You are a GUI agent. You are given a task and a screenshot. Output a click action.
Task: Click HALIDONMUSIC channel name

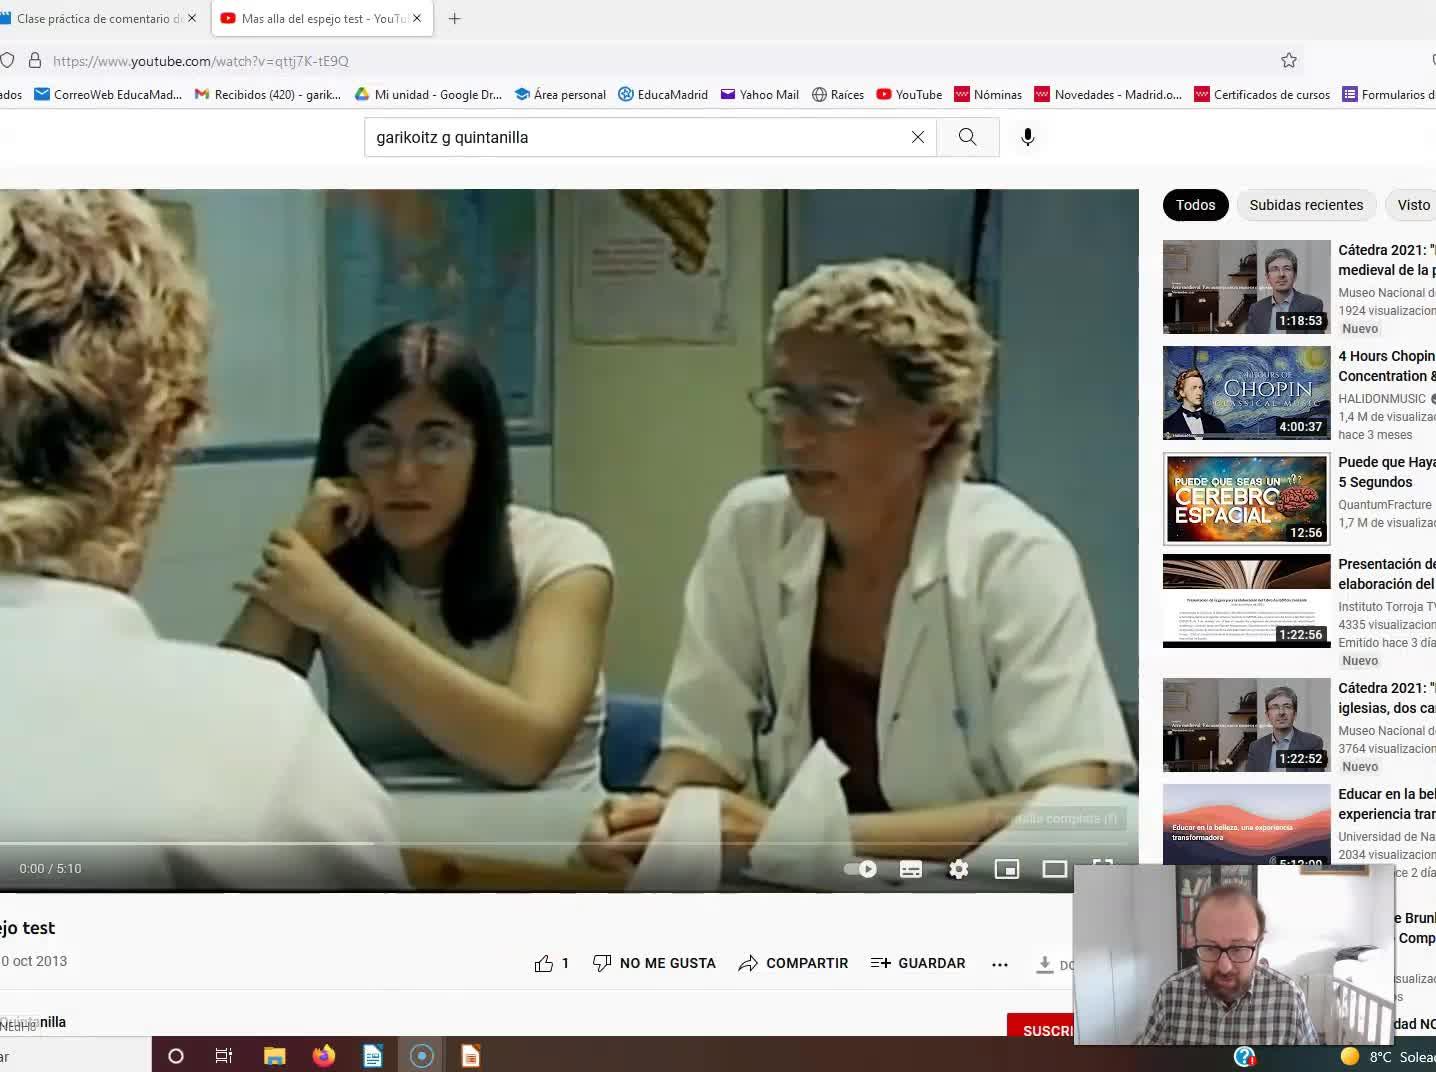(1383, 398)
